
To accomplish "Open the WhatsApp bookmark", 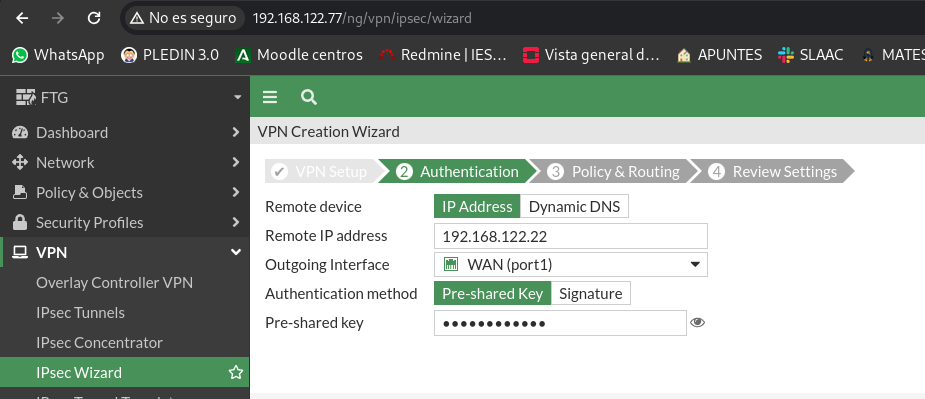I will pos(58,55).
